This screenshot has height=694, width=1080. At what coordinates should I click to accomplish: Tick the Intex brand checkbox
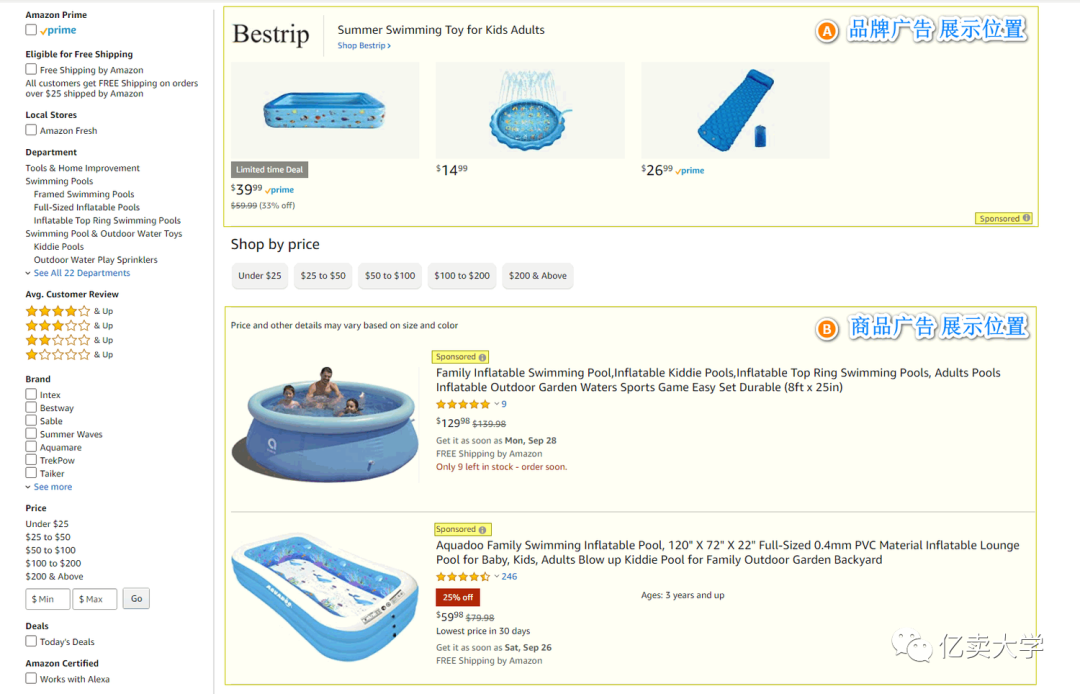tap(31, 395)
